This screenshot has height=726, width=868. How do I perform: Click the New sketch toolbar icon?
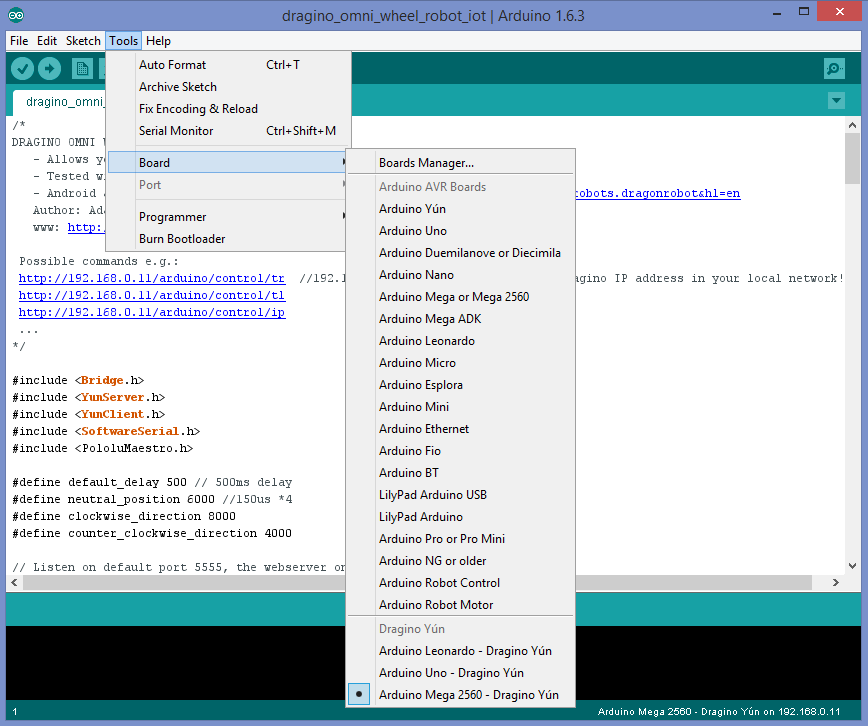point(81,68)
